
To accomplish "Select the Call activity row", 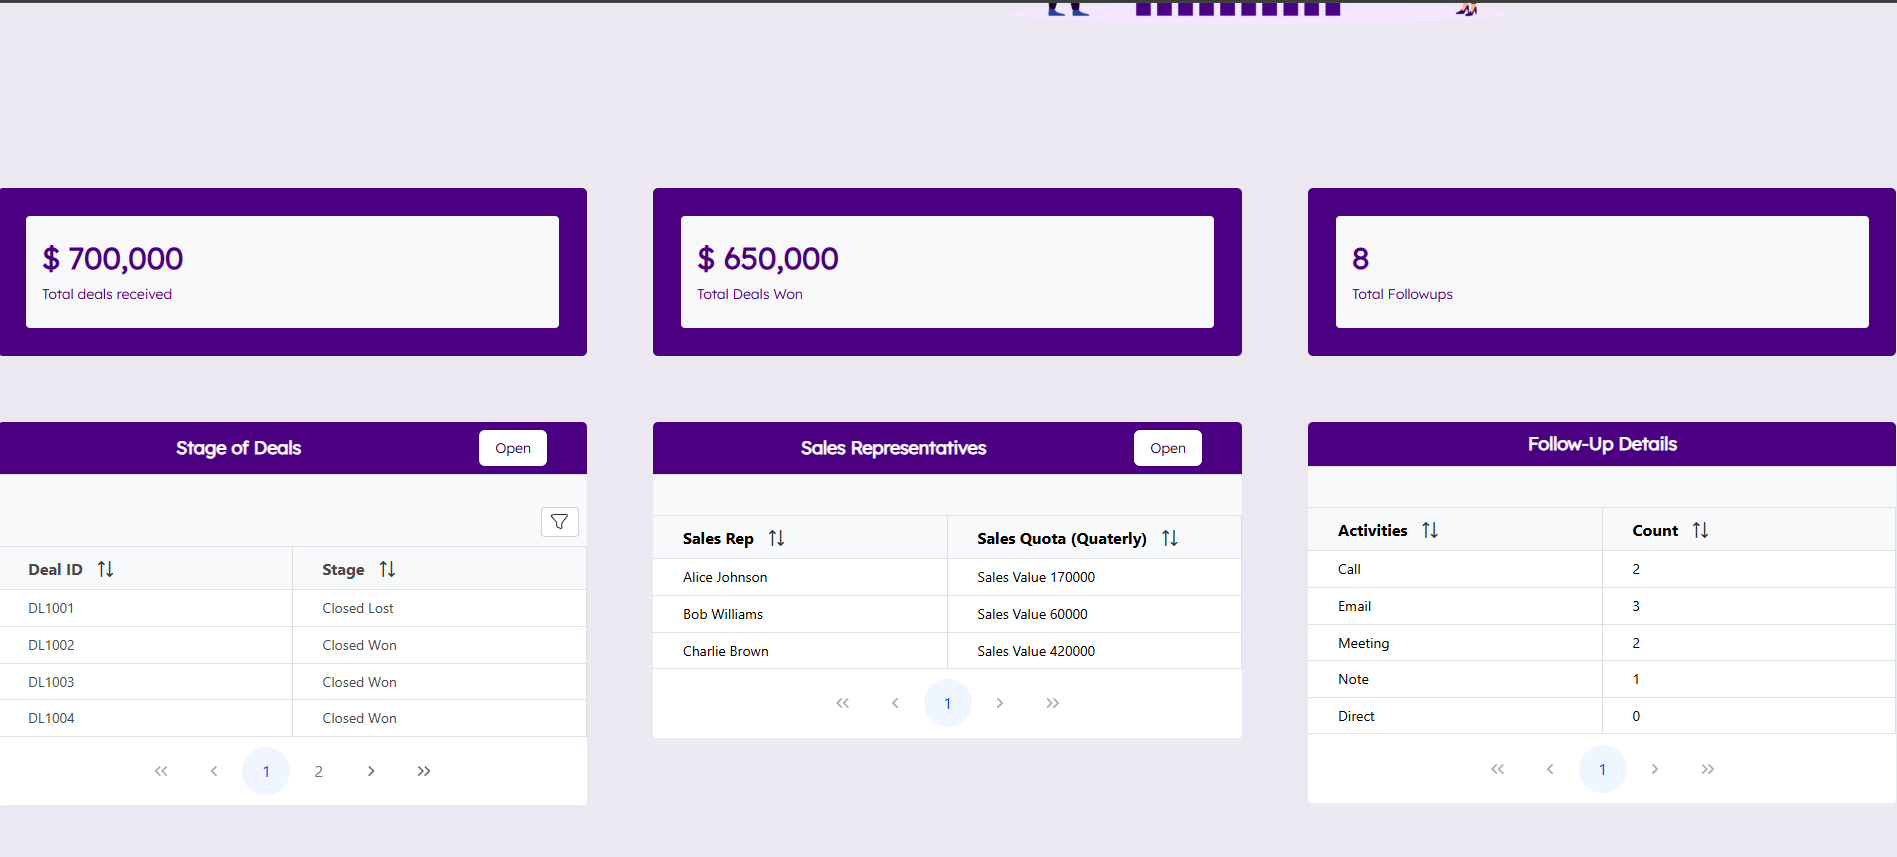I will [x=1602, y=569].
